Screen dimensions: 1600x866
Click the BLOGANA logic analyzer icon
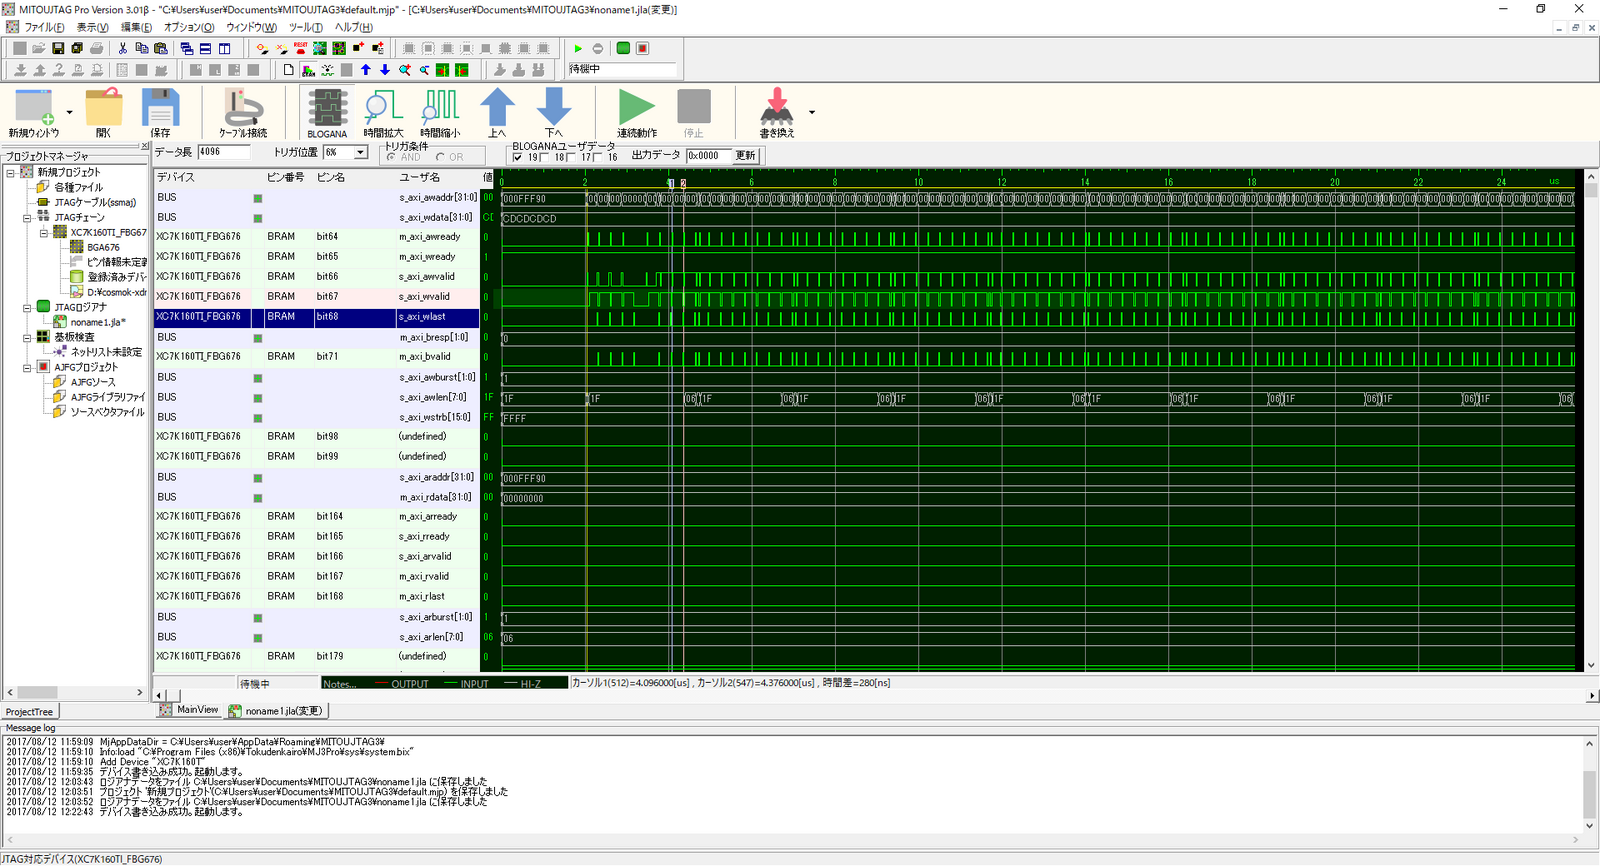(x=327, y=109)
